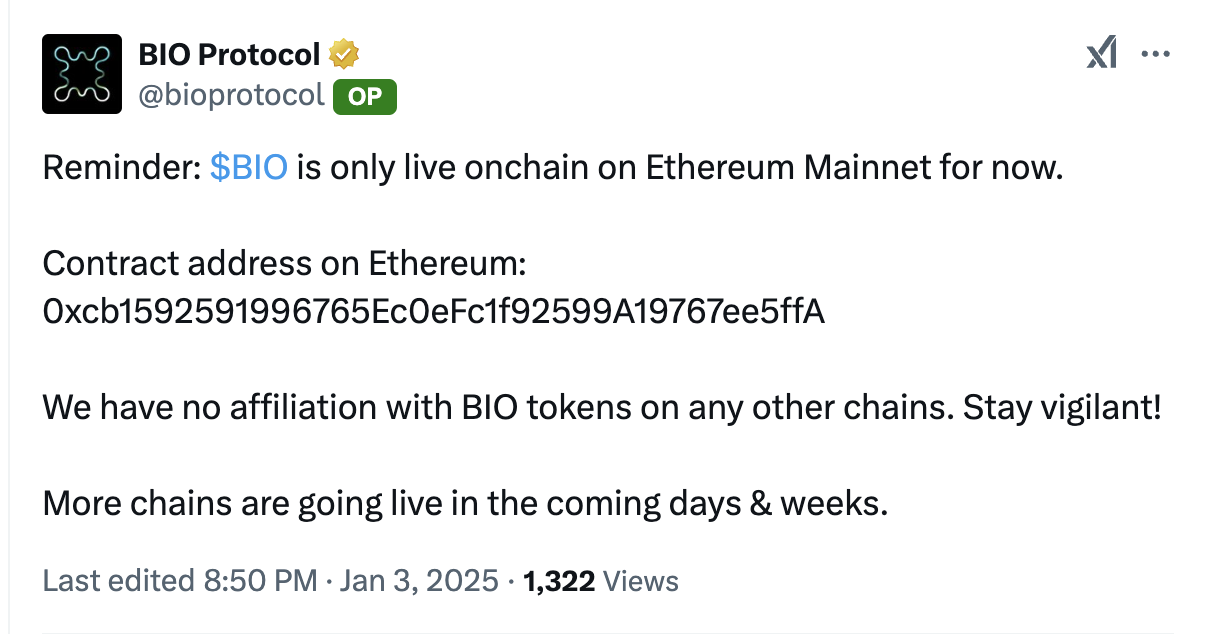Click the green OP badge
The image size is (1206, 634).
point(364,97)
